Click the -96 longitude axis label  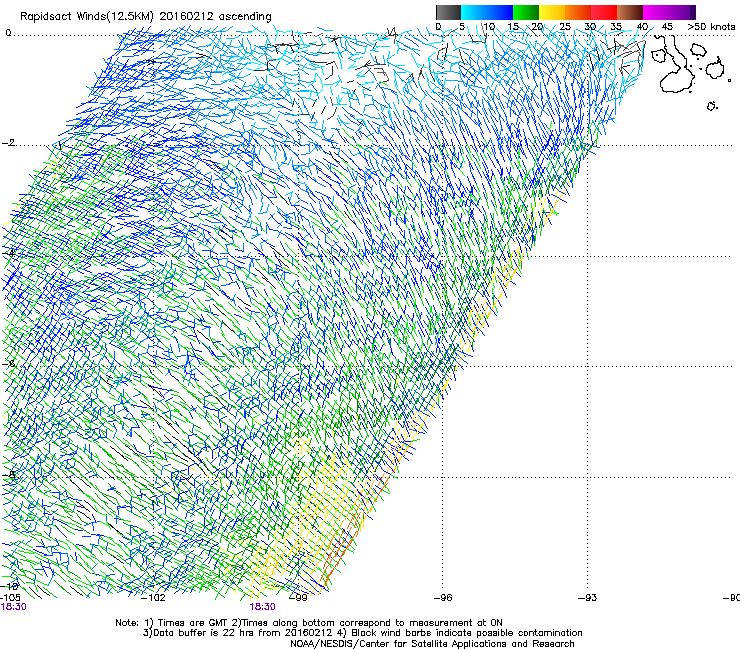[x=443, y=598]
